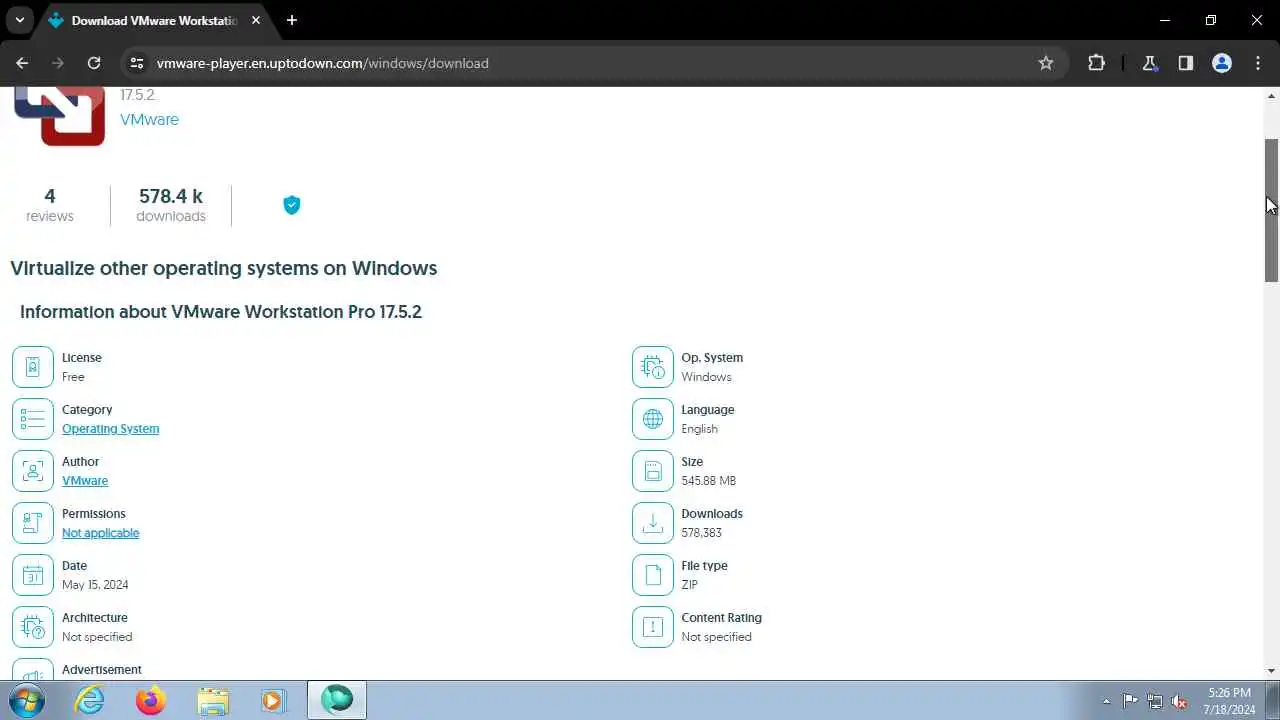Click the License info icon
The height and width of the screenshot is (720, 1280).
tap(33, 367)
